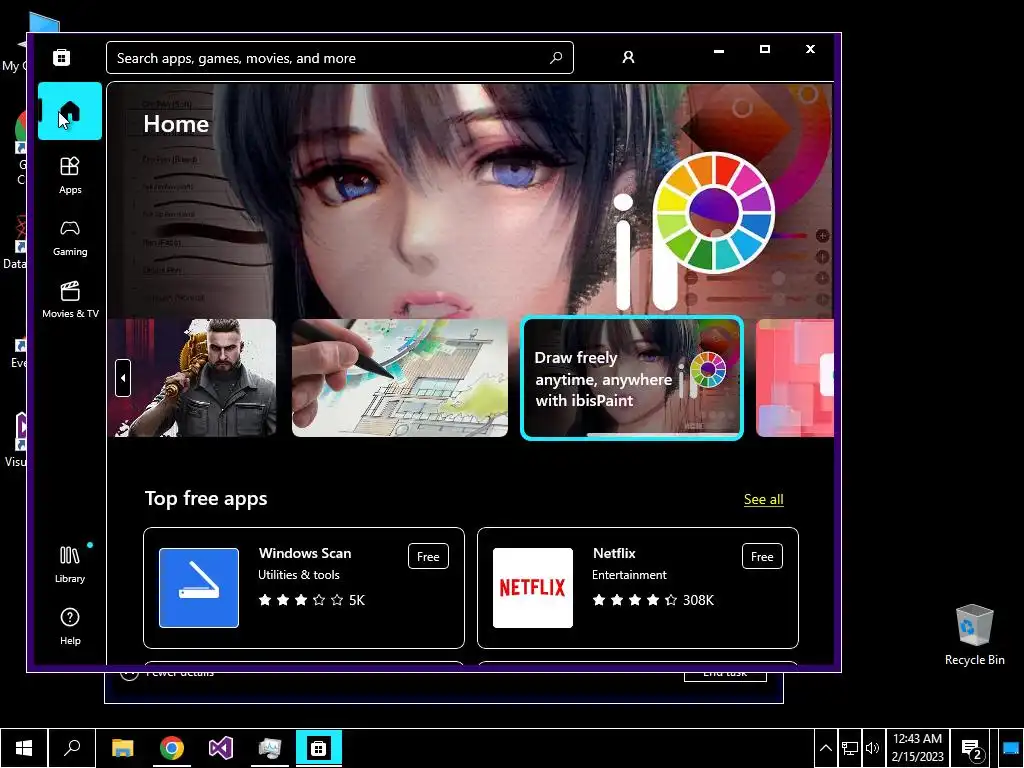
Task: Click the network status tray icon
Action: pyautogui.click(x=850, y=748)
